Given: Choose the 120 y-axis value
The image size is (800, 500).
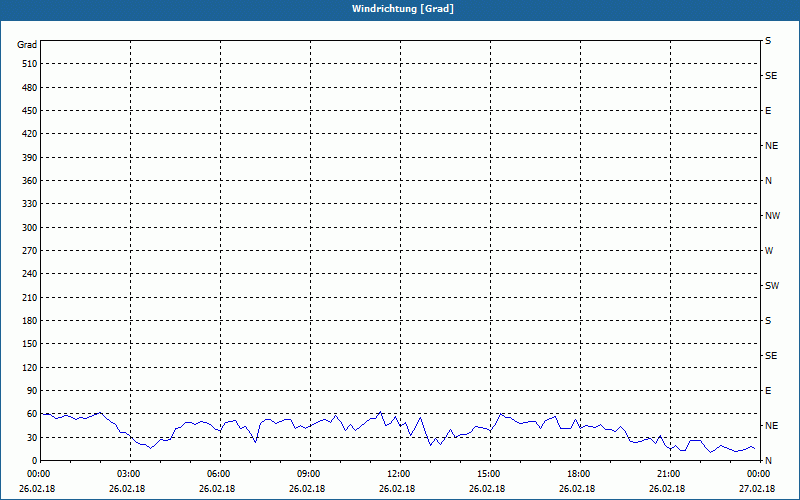Looking at the screenshot, I should pyautogui.click(x=30, y=367).
